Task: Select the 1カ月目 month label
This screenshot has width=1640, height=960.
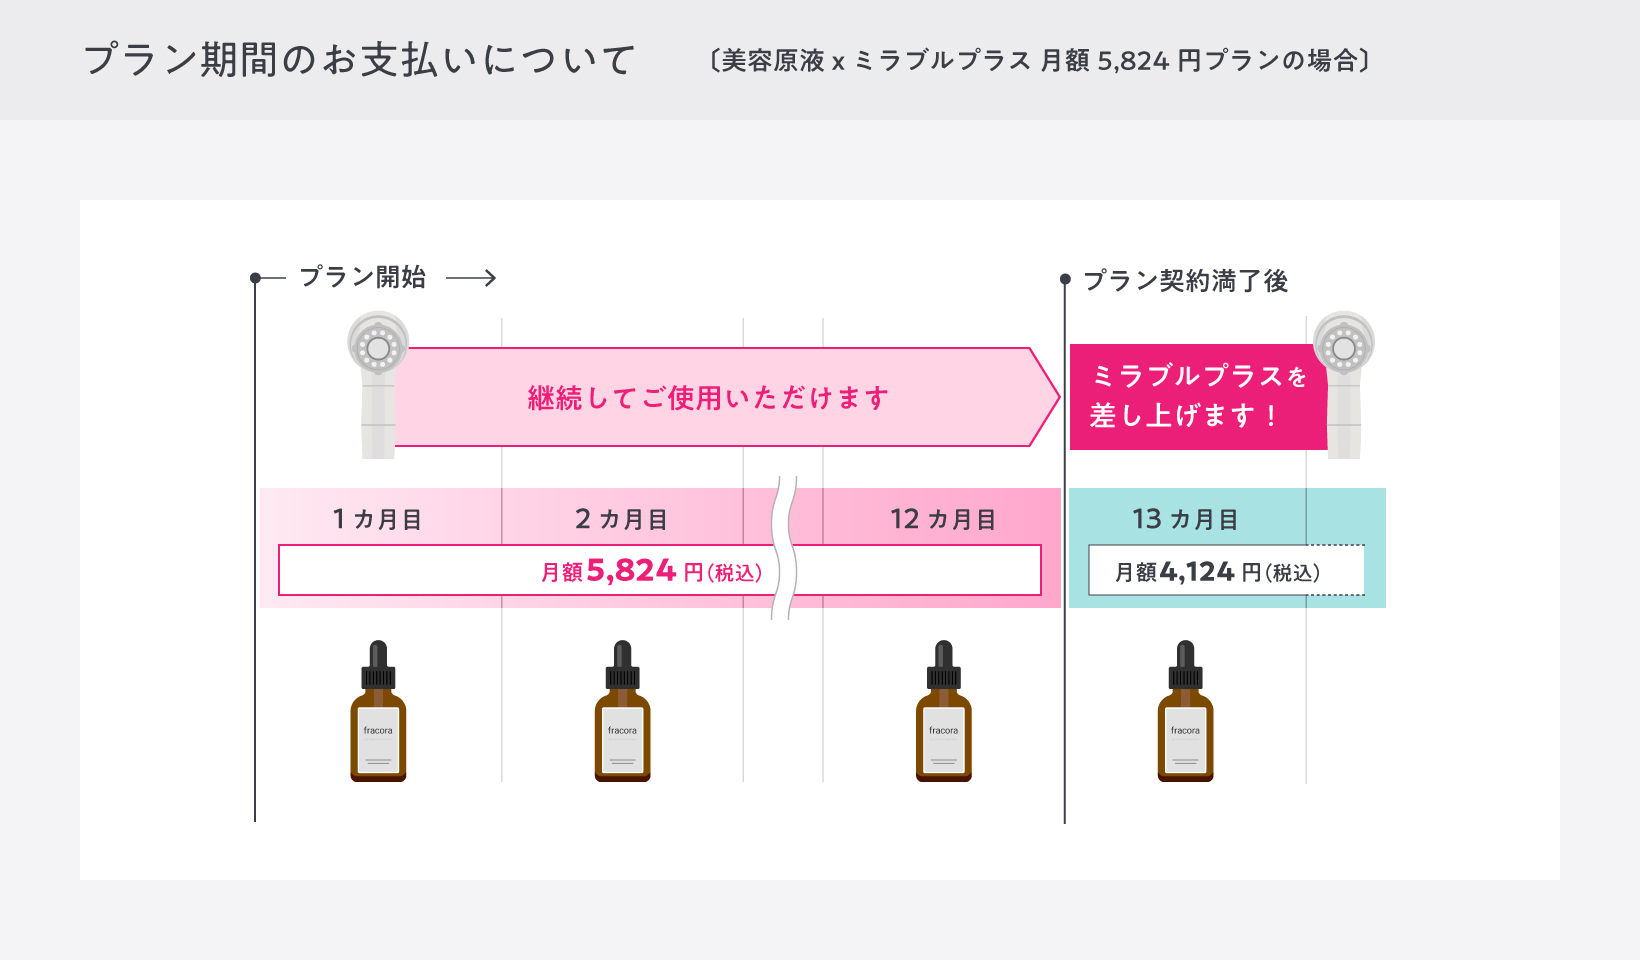Action: point(377,519)
